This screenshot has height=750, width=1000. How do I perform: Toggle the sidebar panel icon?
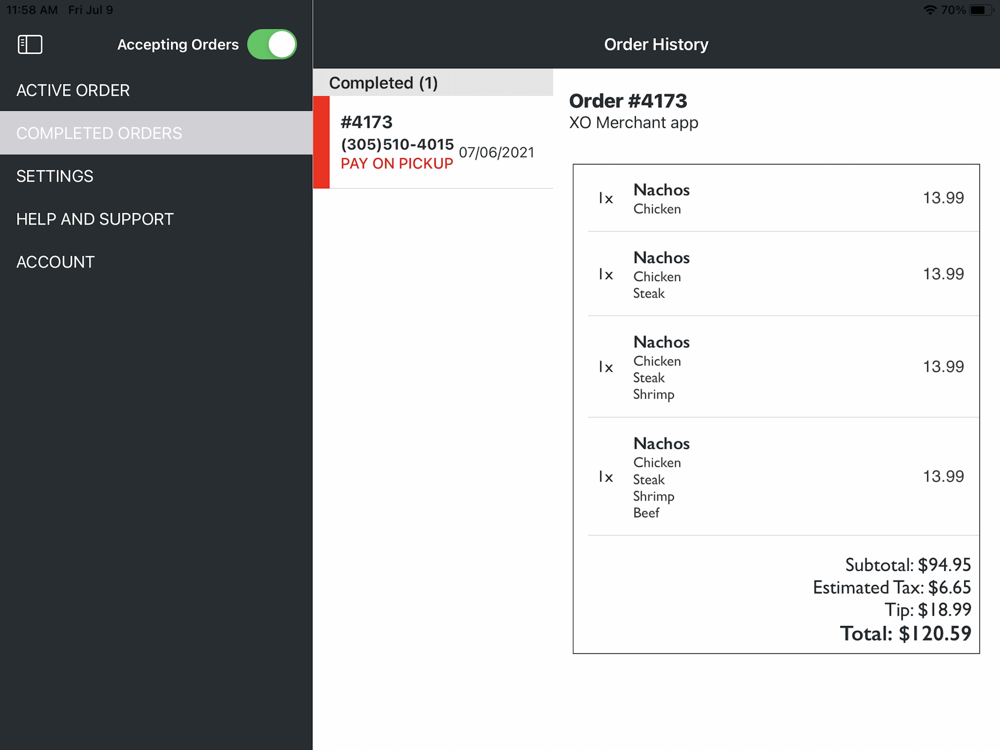pyautogui.click(x=30, y=45)
